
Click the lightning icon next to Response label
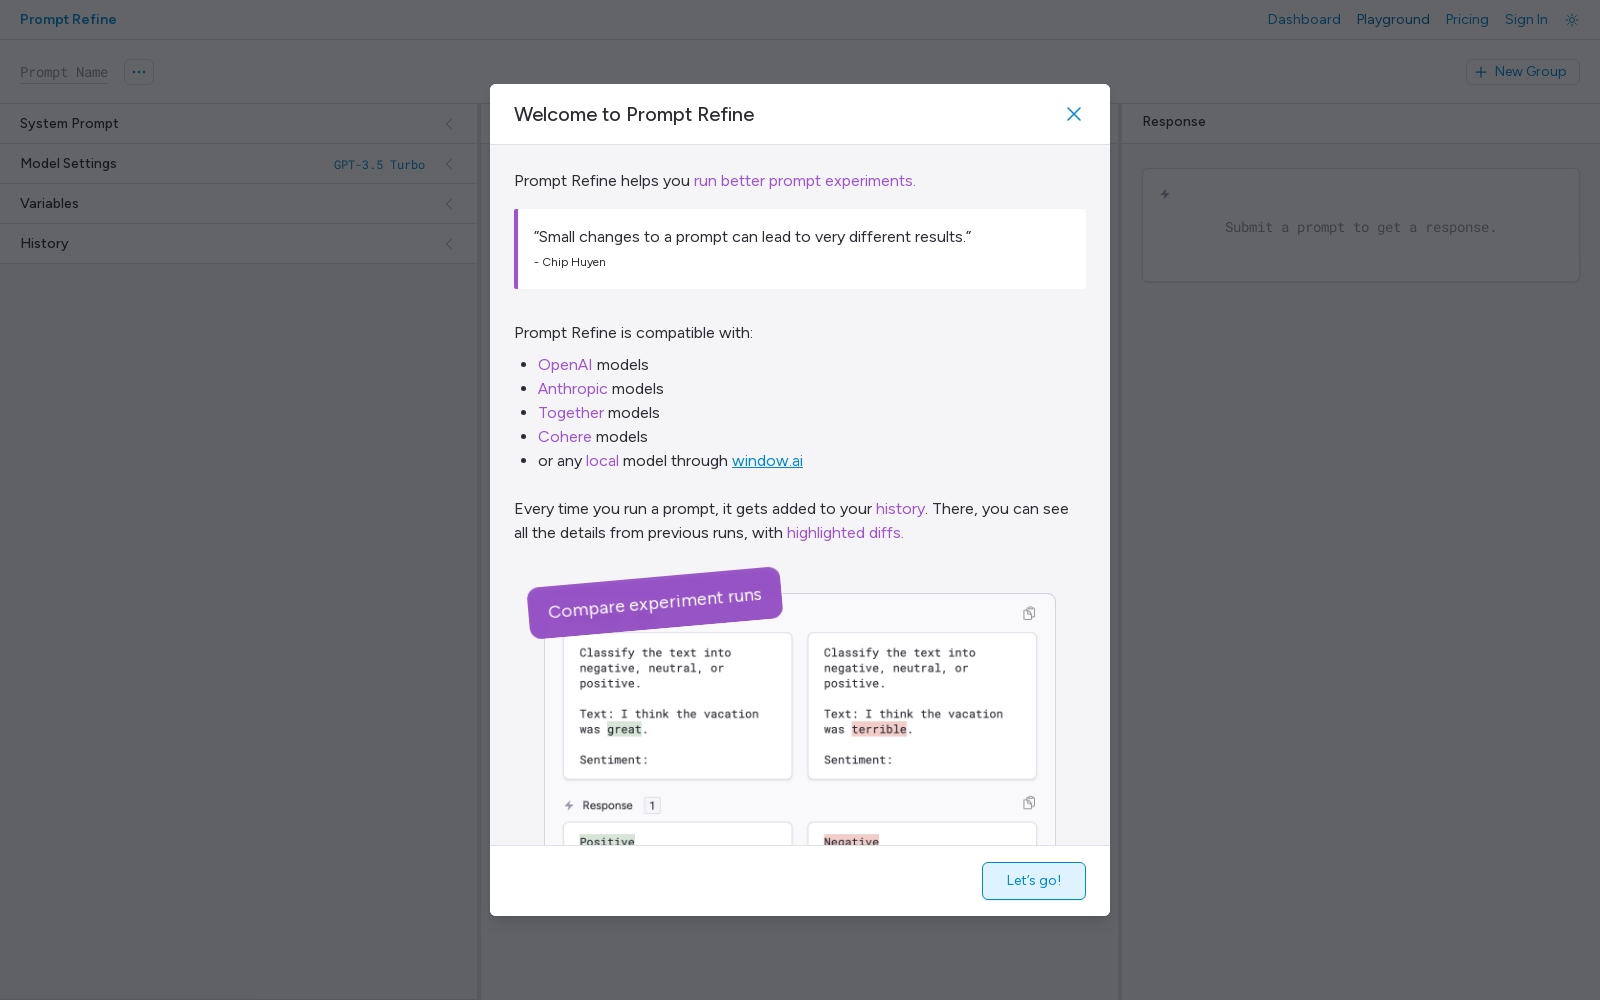(569, 805)
